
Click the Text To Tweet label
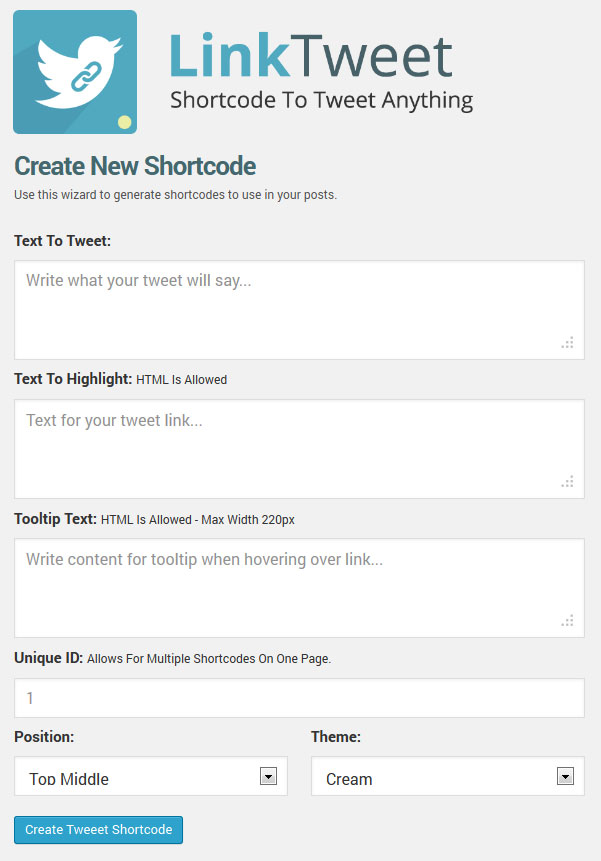(63, 241)
